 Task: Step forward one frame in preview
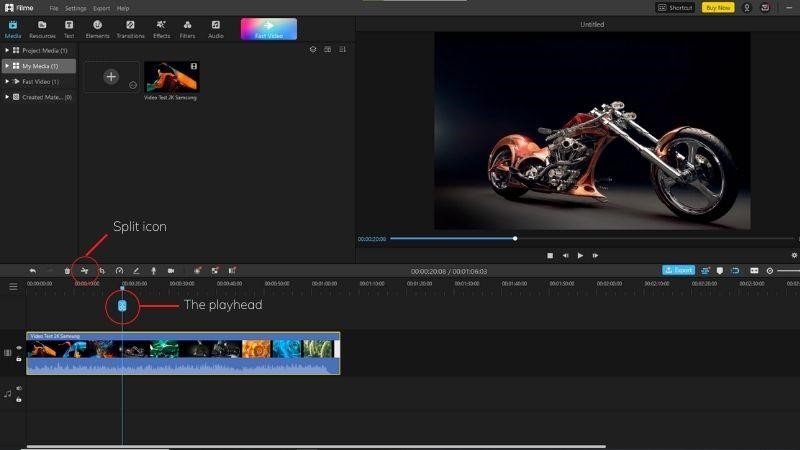pos(595,256)
